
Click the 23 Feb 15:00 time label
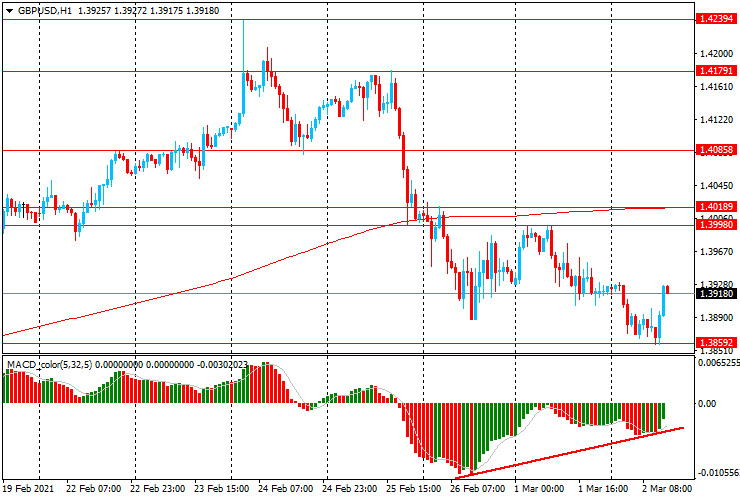pyautogui.click(x=221, y=488)
